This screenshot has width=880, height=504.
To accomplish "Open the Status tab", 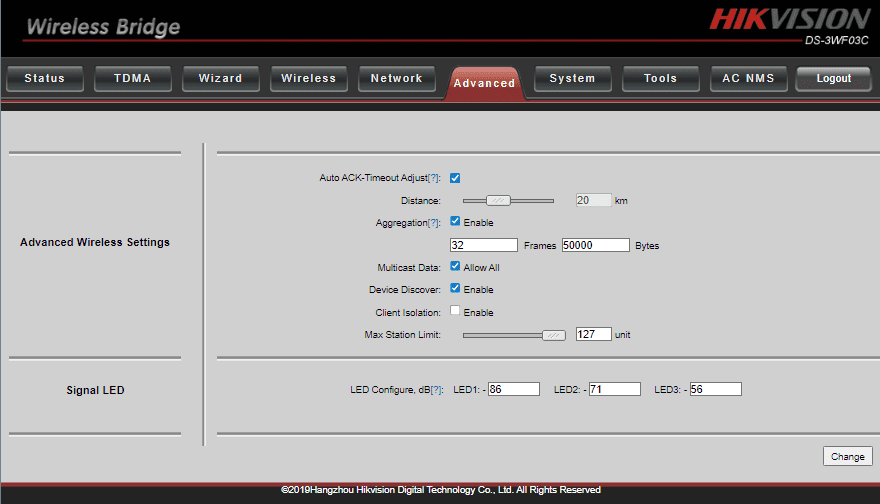I will (x=44, y=78).
